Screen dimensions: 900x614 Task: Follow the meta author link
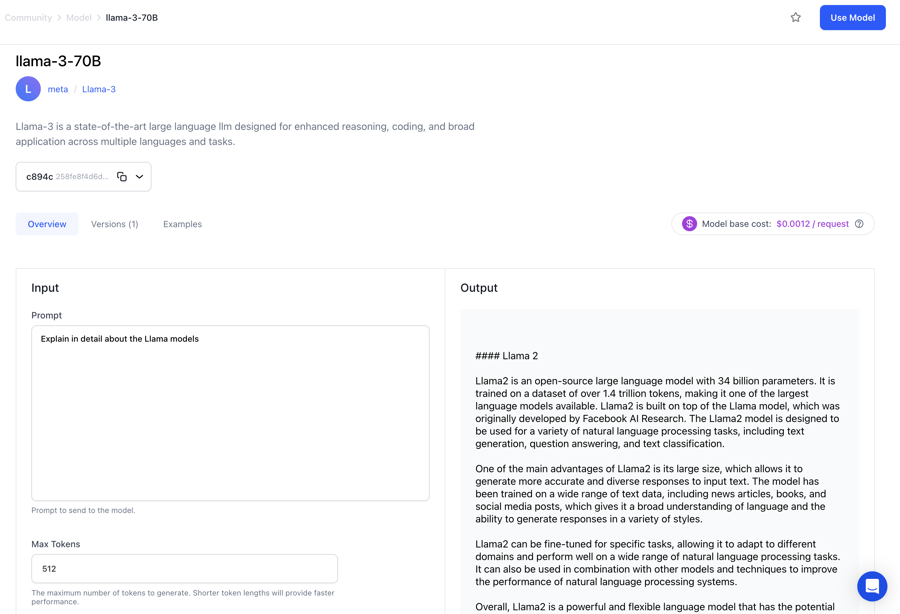point(58,89)
